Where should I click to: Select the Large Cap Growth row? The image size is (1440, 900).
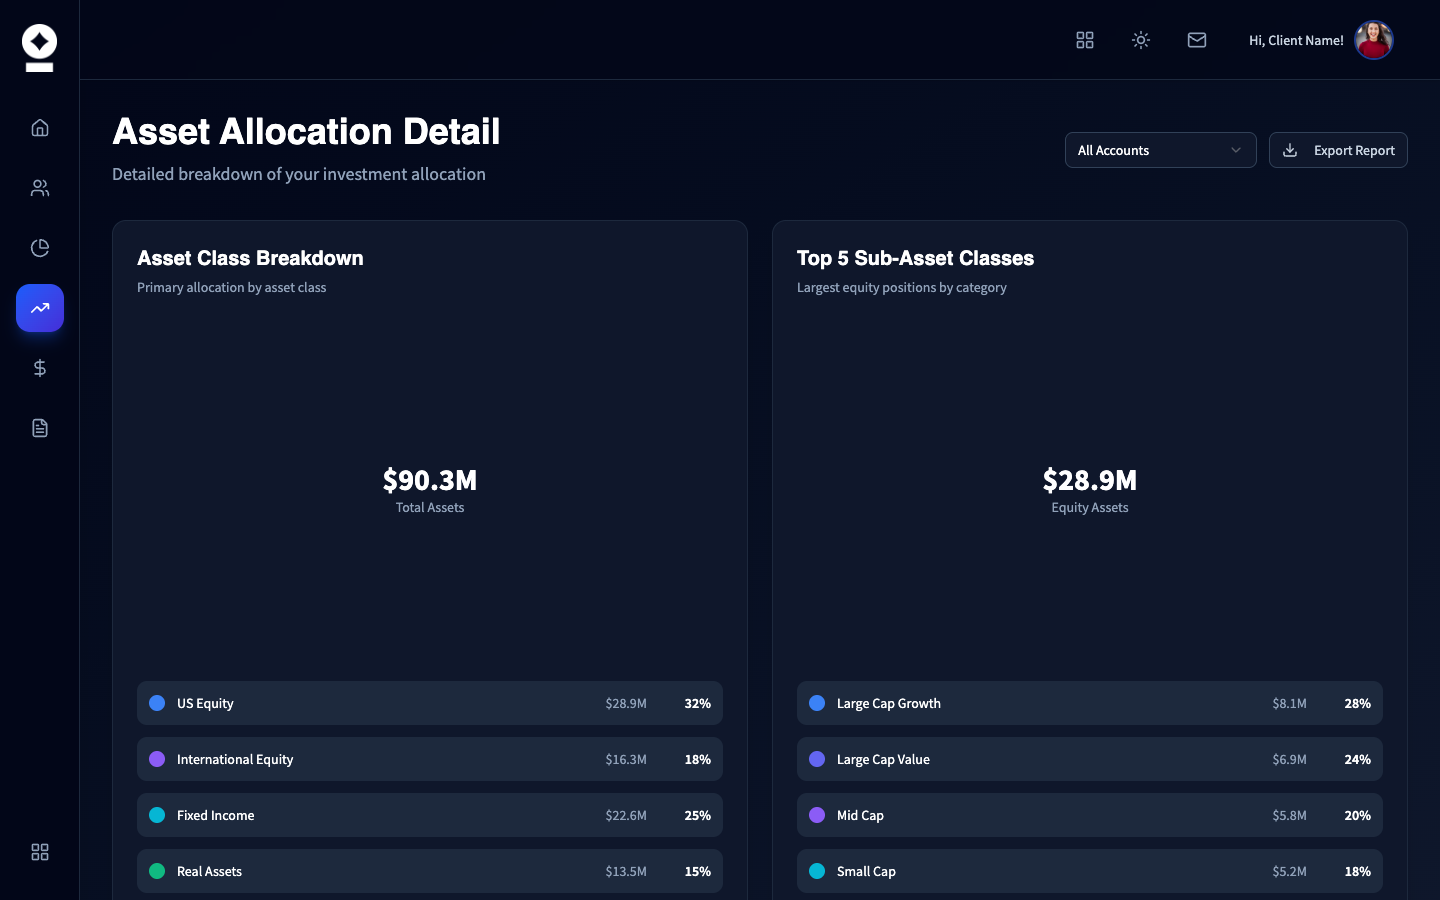point(1090,703)
